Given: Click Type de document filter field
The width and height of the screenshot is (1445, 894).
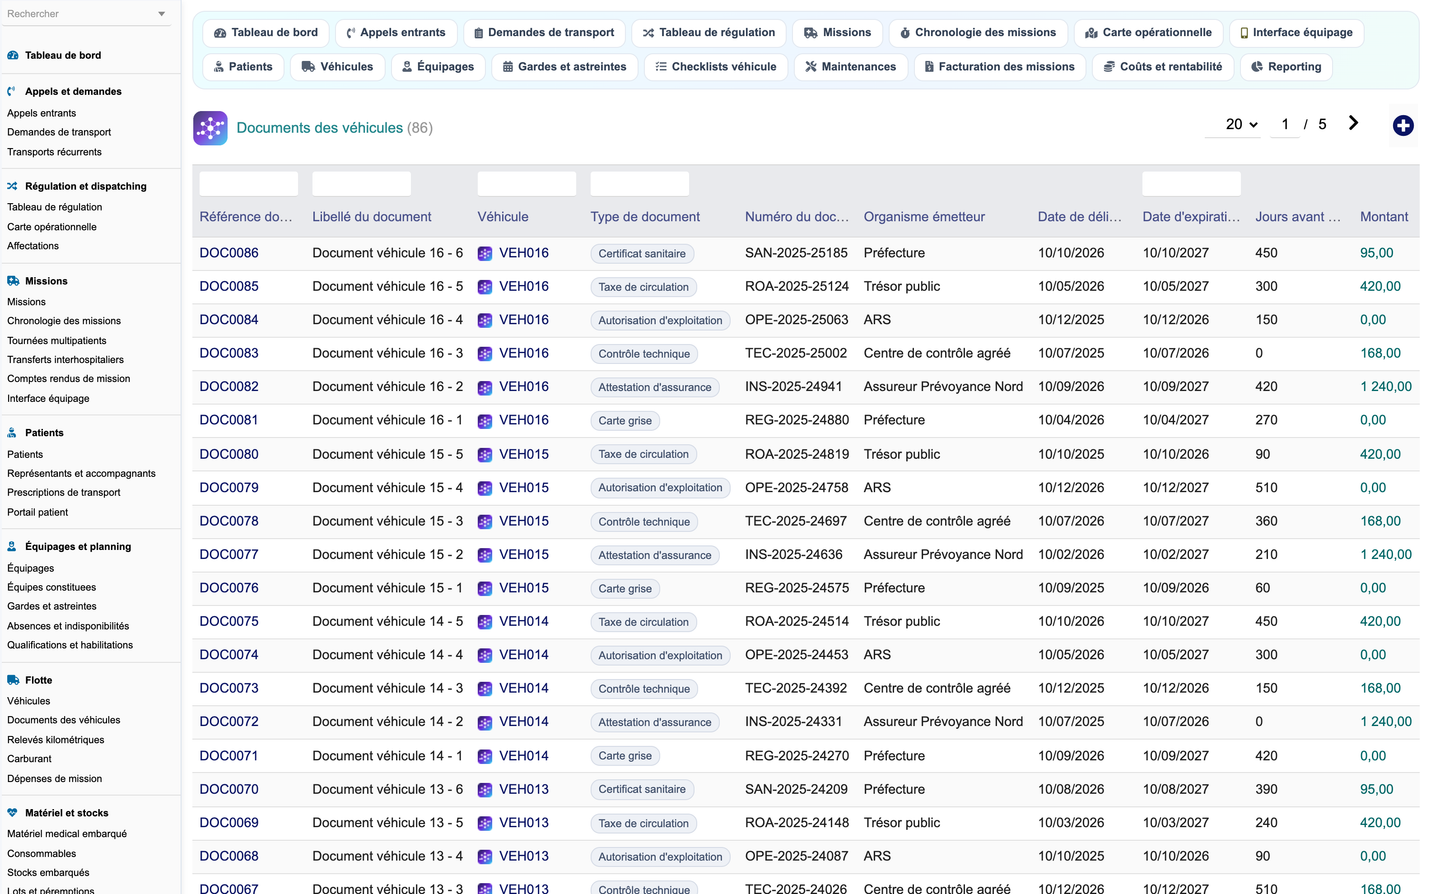Looking at the screenshot, I should (640, 184).
